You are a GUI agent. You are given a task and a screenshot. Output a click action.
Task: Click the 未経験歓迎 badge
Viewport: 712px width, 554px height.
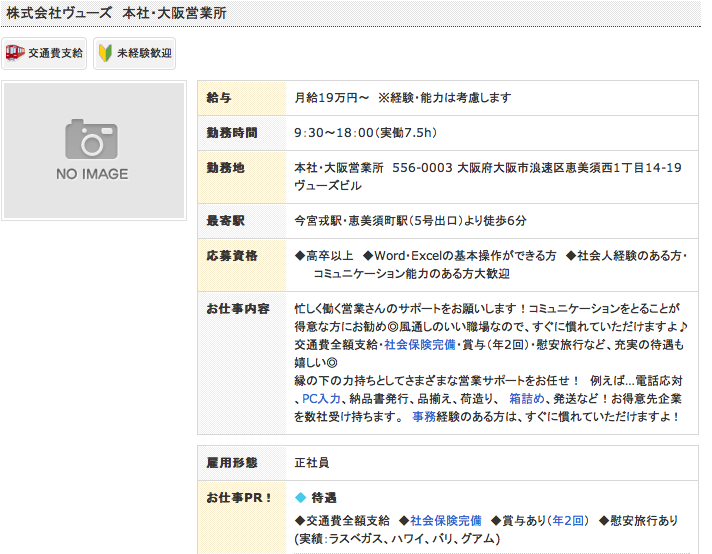(x=134, y=54)
